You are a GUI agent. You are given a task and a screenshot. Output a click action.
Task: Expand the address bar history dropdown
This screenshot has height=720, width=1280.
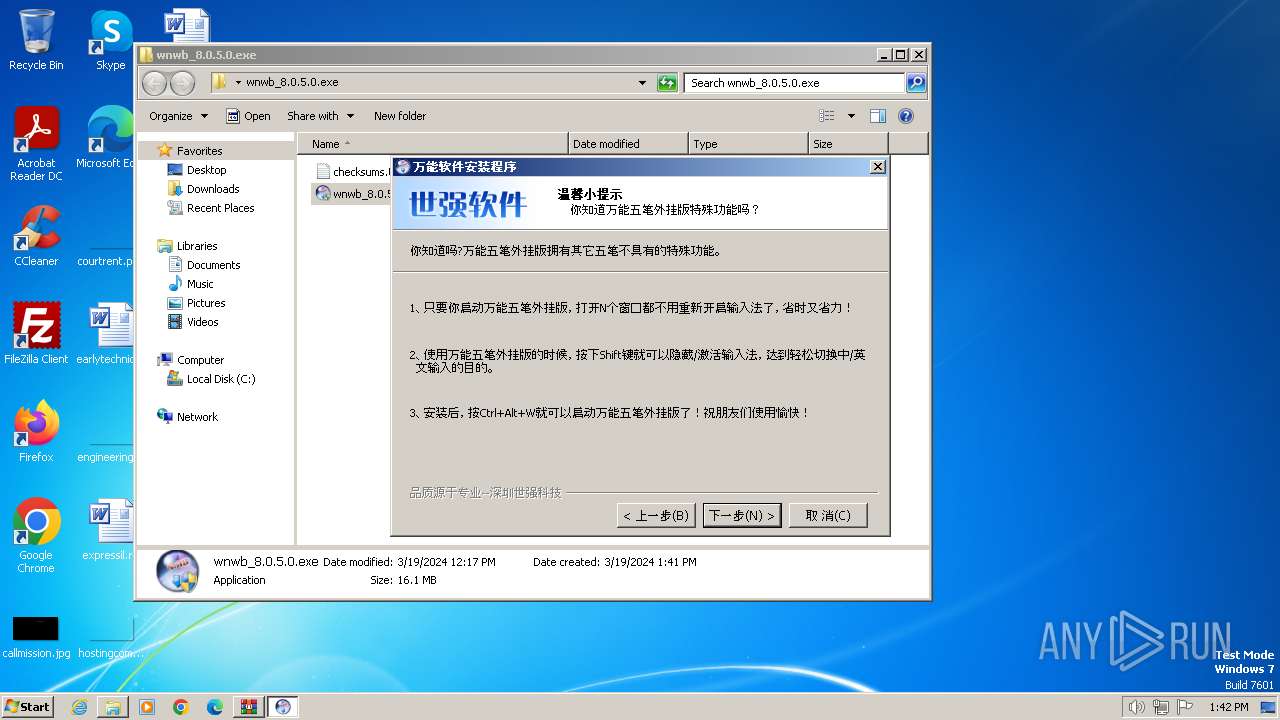pos(642,83)
